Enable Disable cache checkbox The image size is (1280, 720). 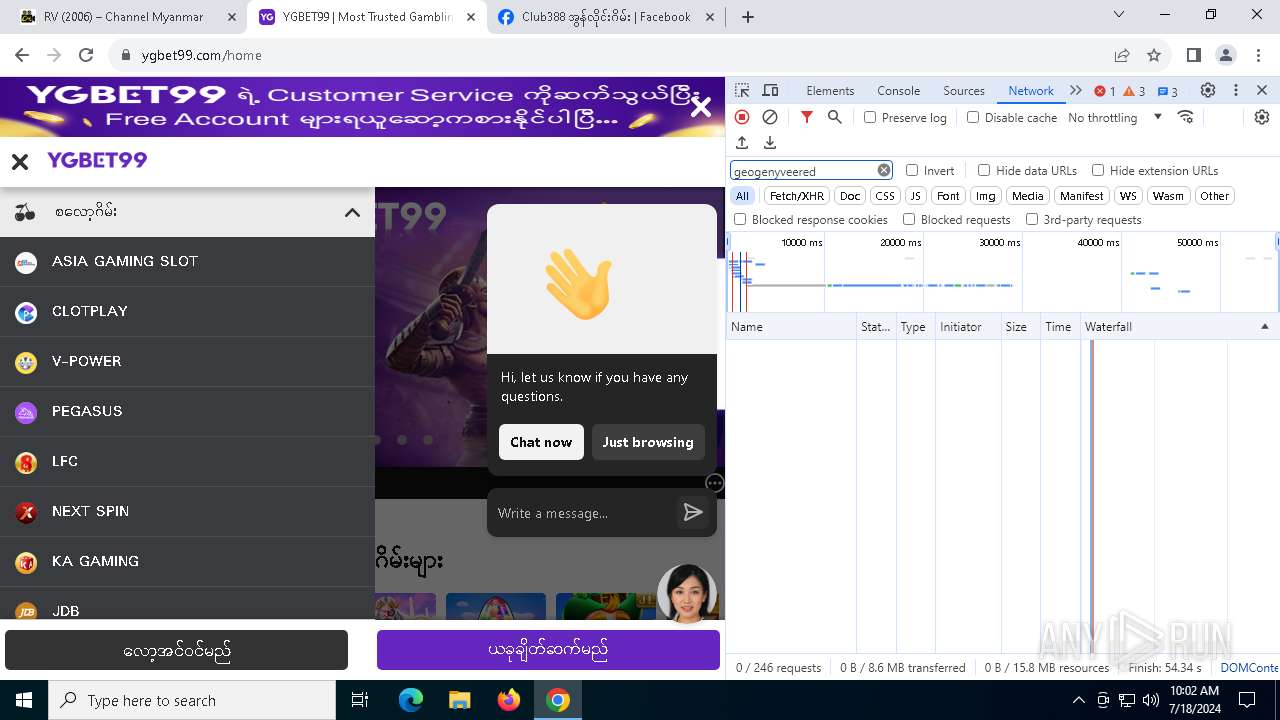973,117
